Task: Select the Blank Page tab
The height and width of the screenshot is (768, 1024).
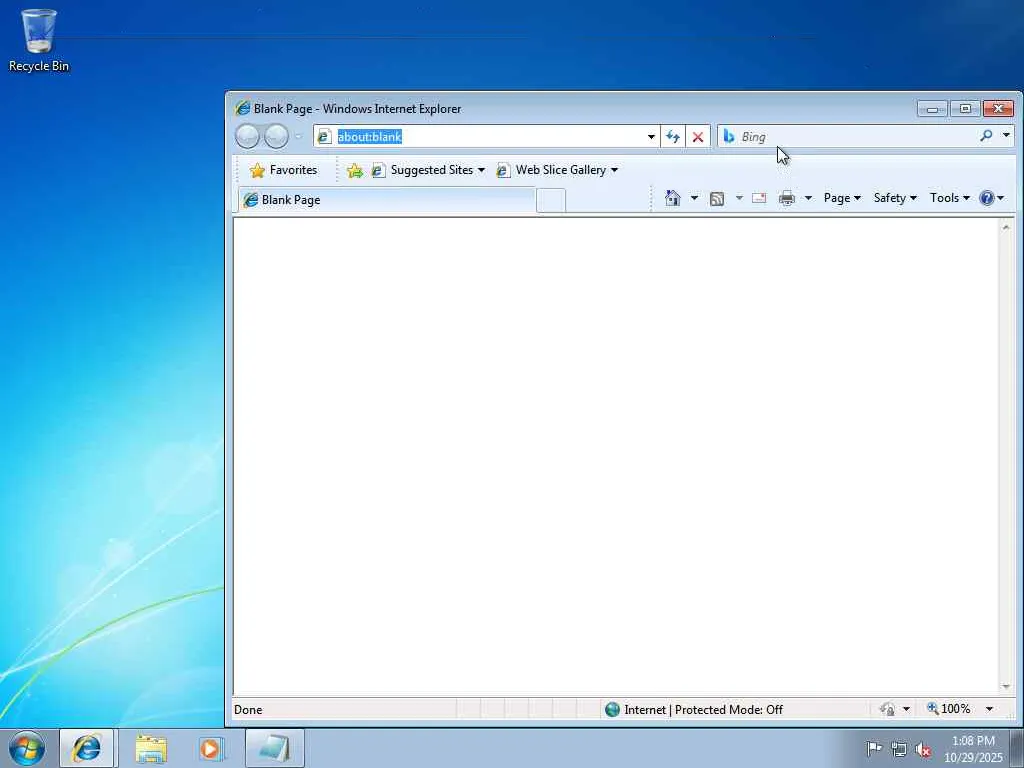Action: coord(387,200)
